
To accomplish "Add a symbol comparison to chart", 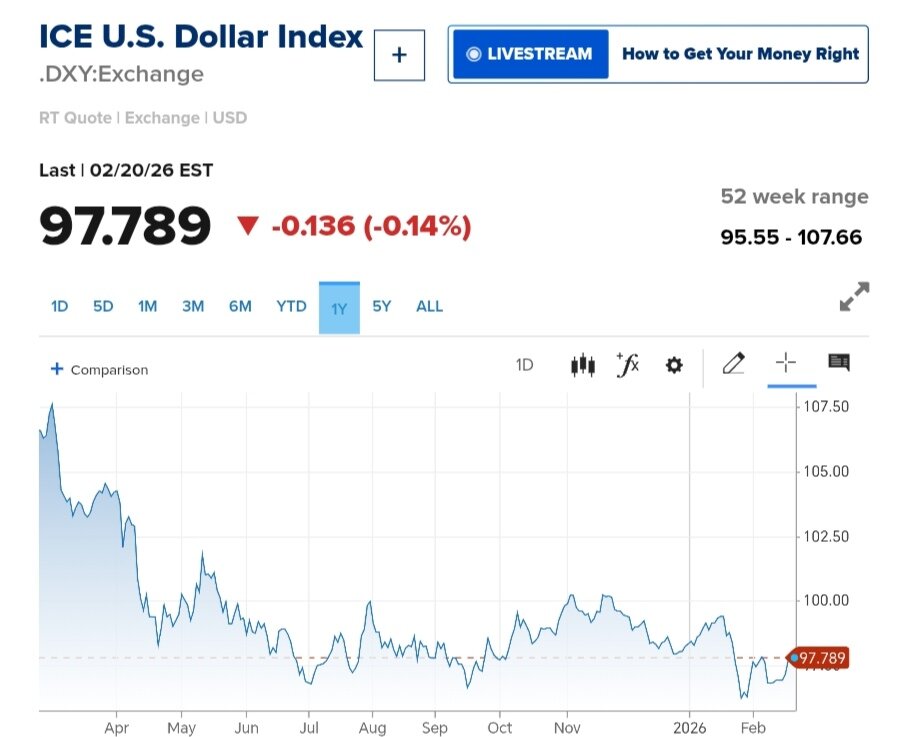I will 99,370.
